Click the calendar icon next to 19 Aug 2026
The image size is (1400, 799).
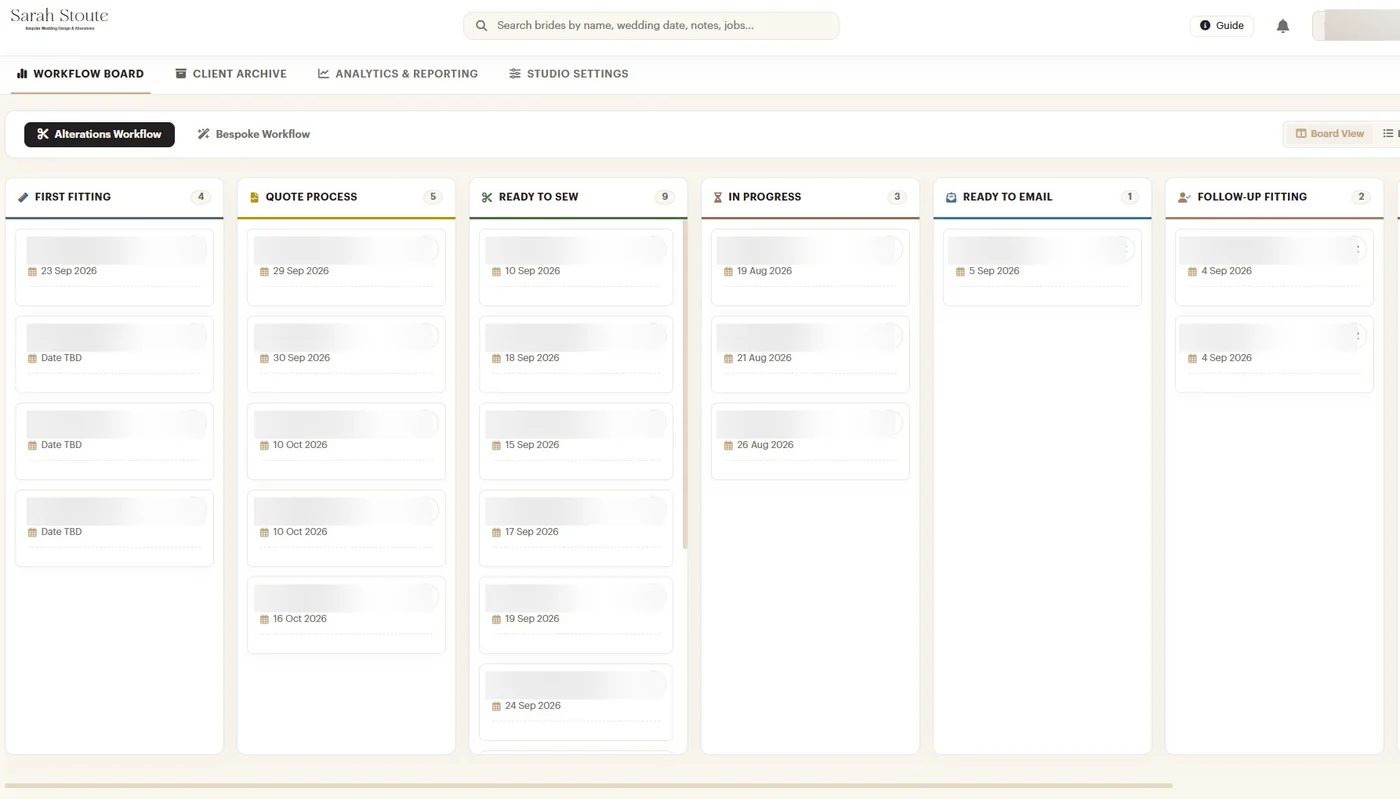click(728, 271)
